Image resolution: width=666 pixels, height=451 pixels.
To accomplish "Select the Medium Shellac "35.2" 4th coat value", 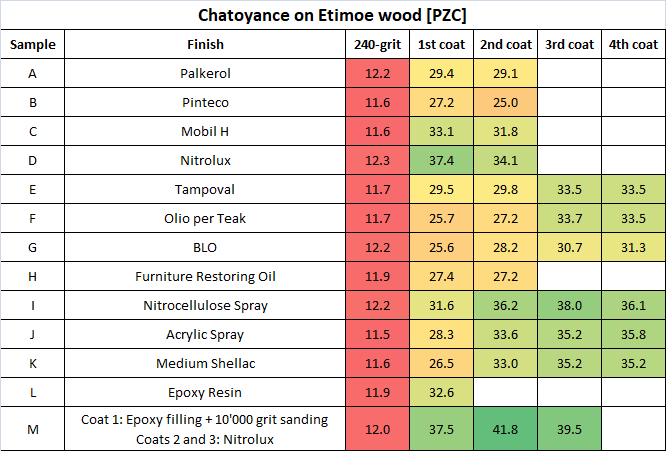I will click(634, 364).
